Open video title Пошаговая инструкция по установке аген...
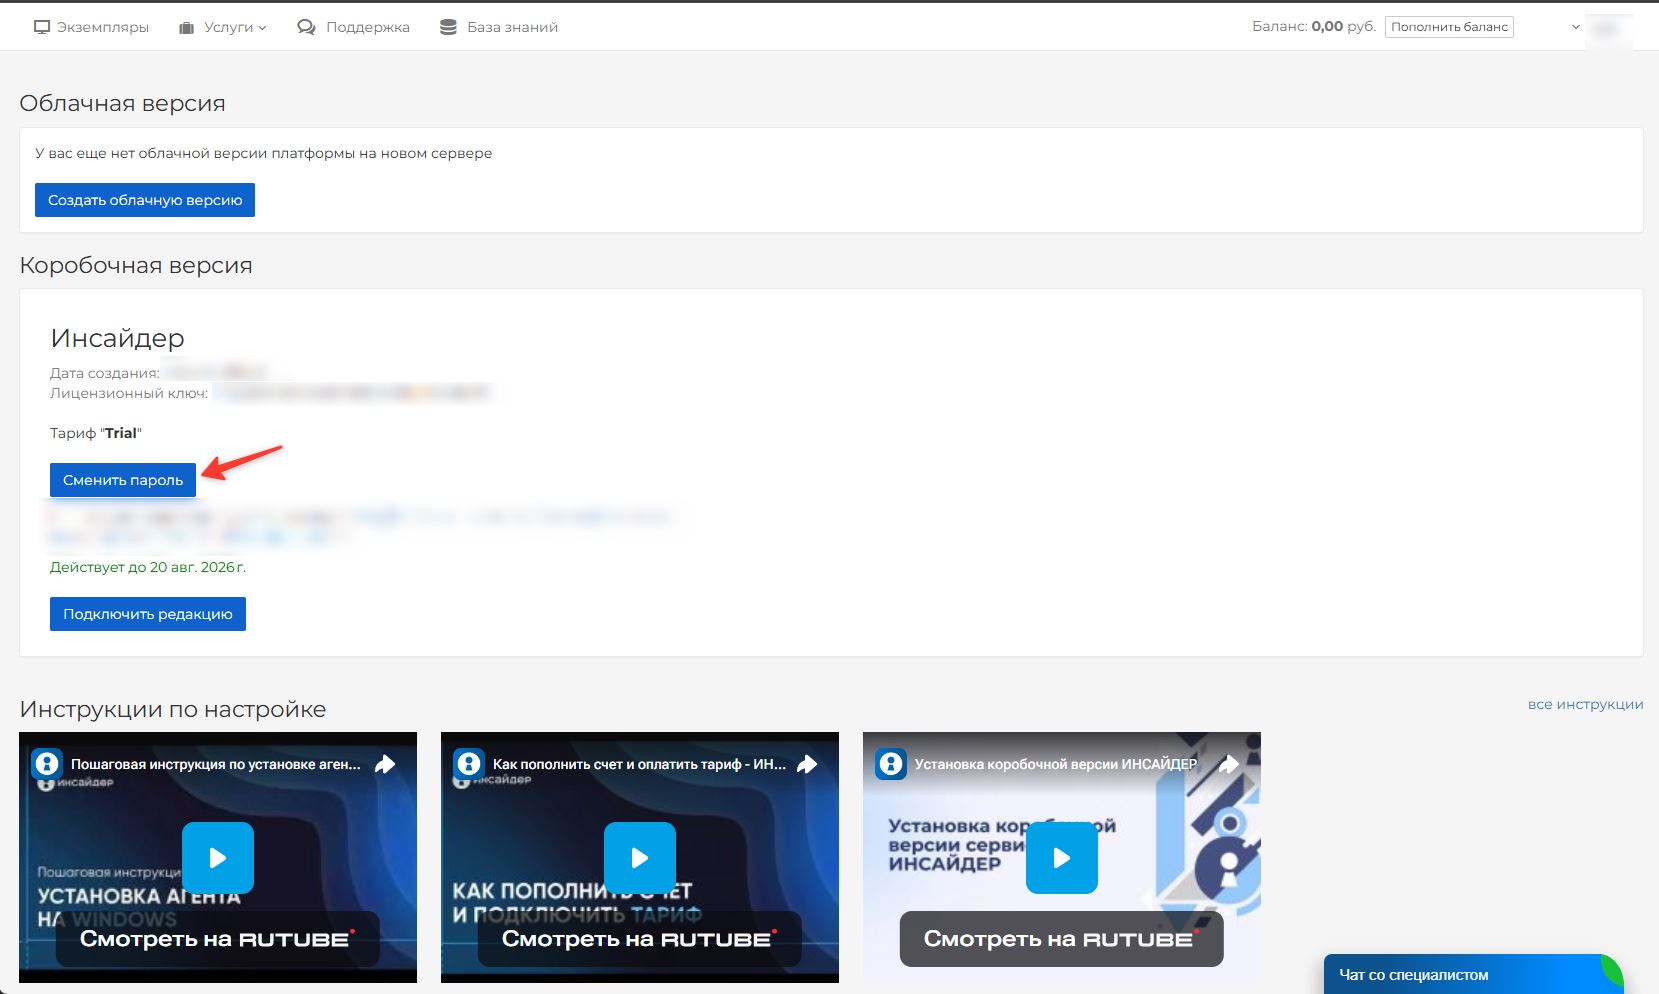Viewport: 1659px width, 994px height. (x=216, y=764)
